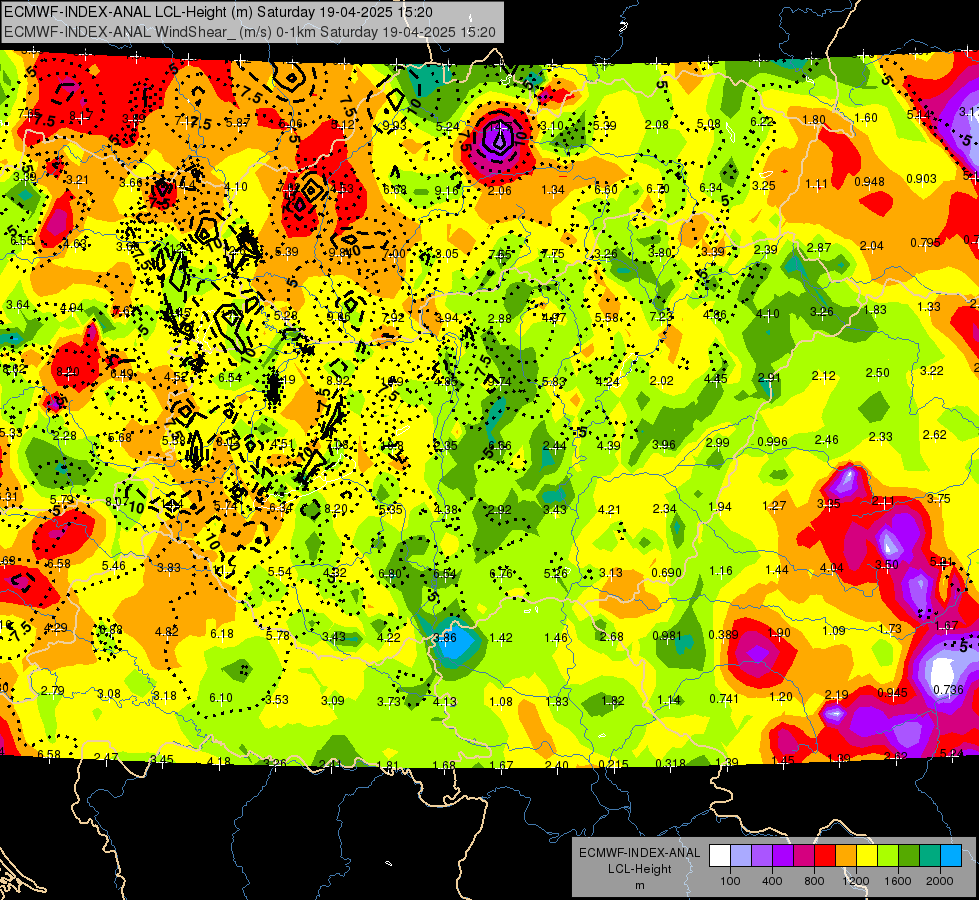The height and width of the screenshot is (900, 979).
Task: Click the wind shear value 0.996
Action: (x=772, y=442)
